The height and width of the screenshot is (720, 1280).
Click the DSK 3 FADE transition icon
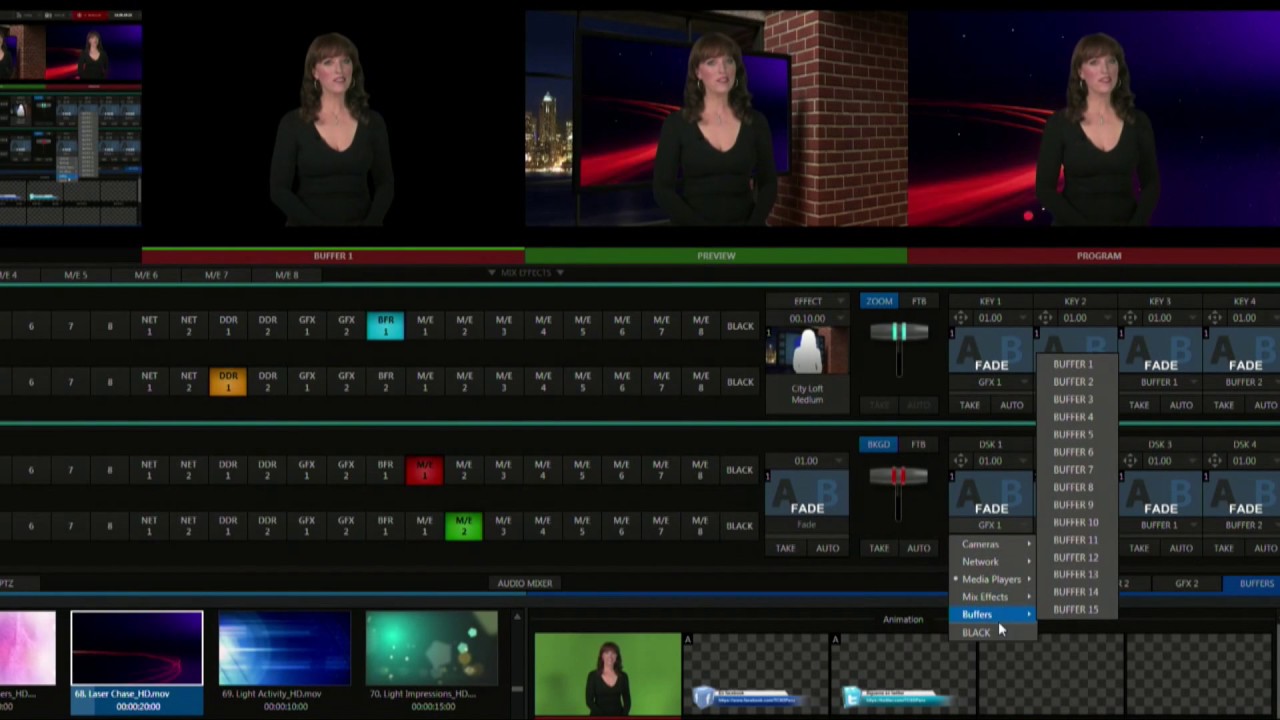pyautogui.click(x=1160, y=495)
